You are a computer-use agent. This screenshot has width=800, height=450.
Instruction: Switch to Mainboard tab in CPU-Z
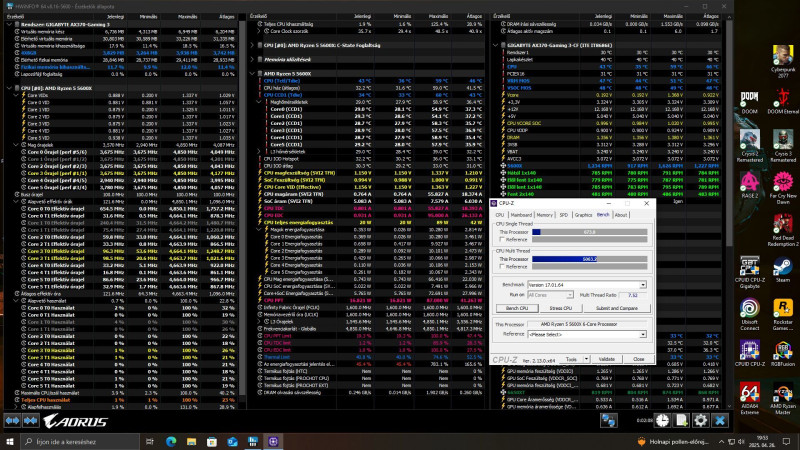(x=521, y=215)
